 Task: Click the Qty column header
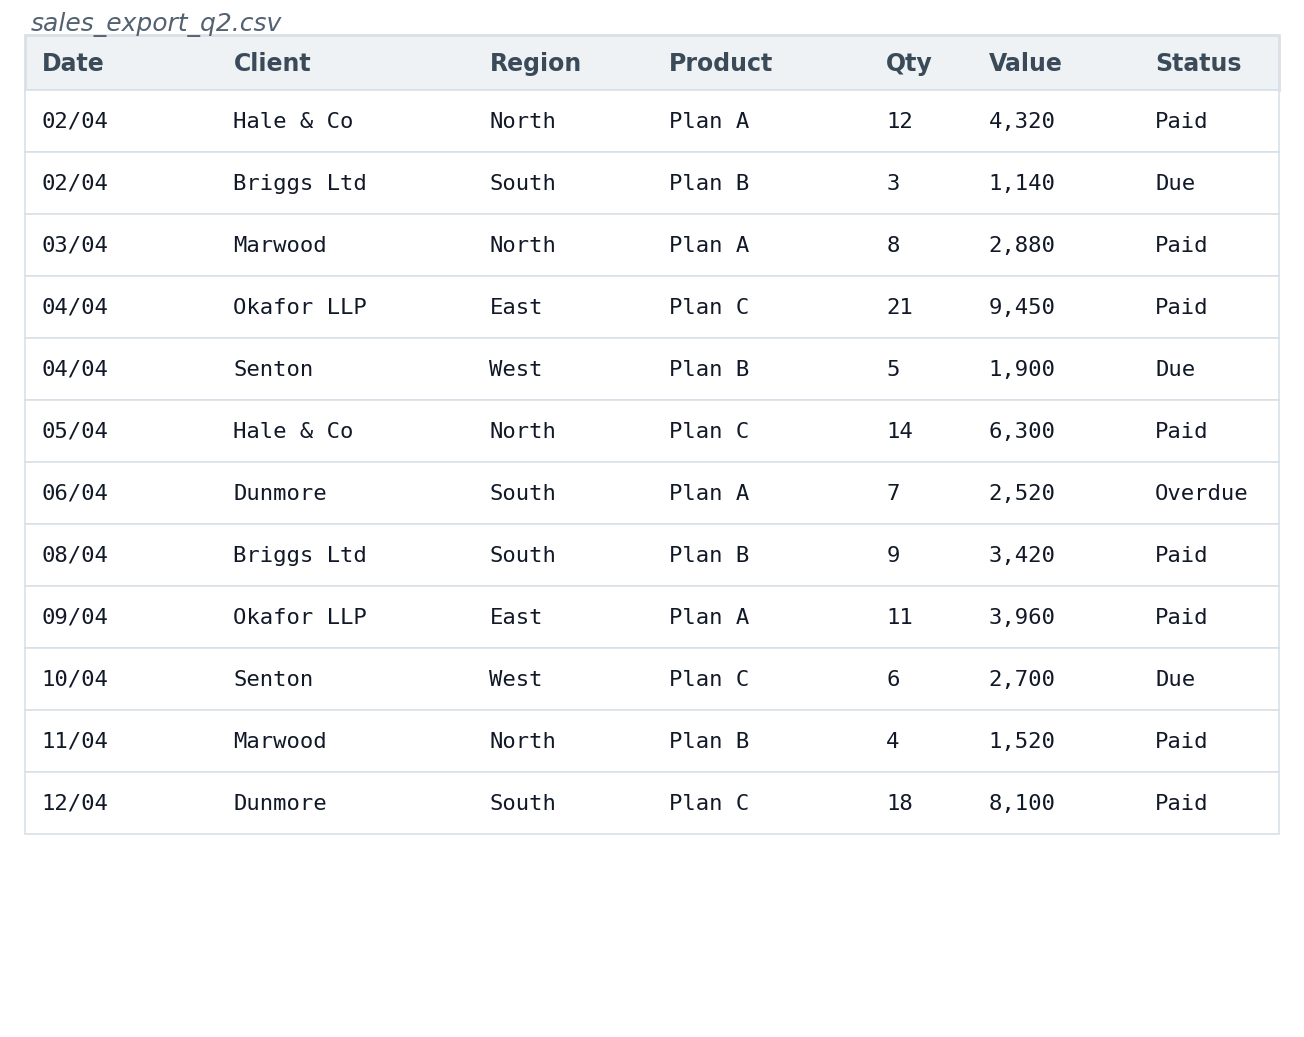(908, 64)
